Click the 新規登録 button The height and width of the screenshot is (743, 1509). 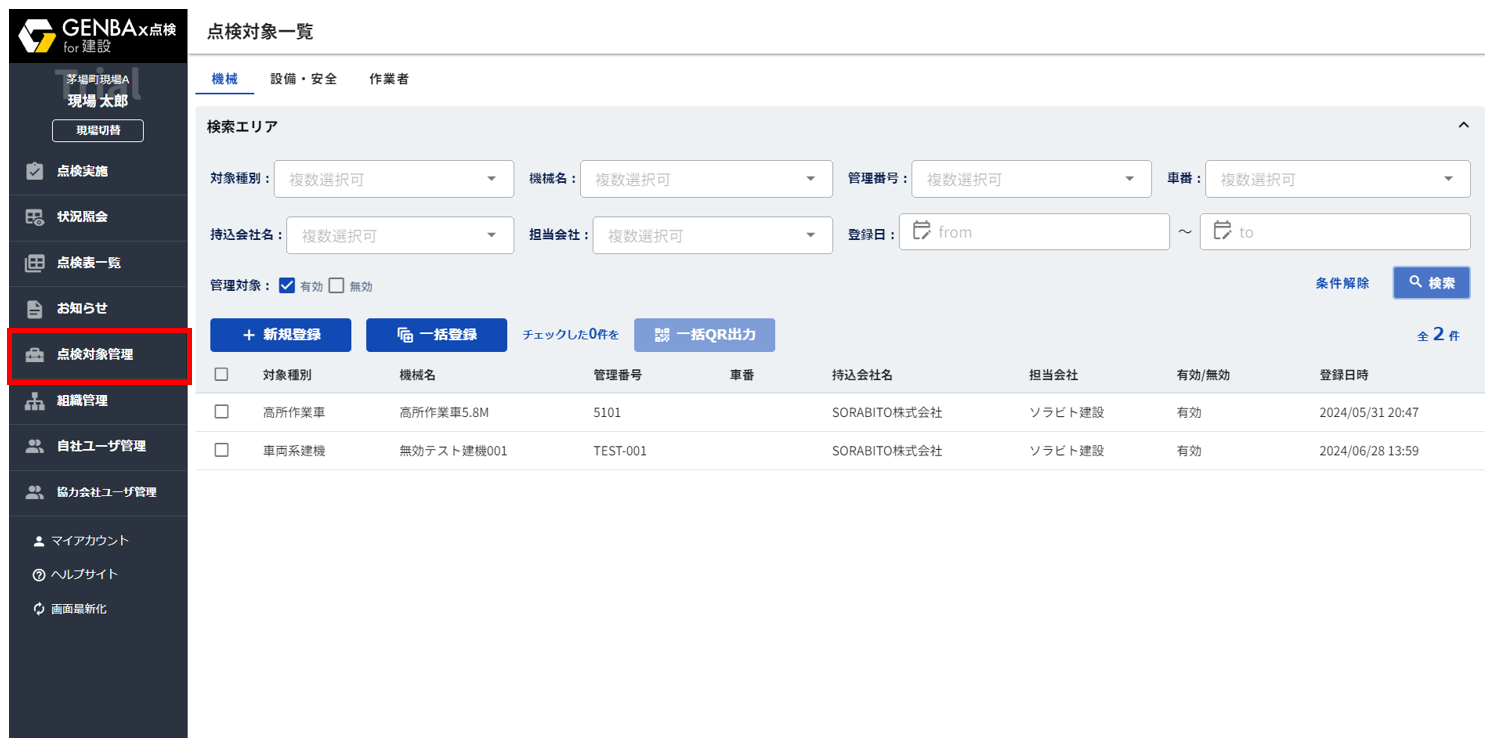click(x=280, y=335)
